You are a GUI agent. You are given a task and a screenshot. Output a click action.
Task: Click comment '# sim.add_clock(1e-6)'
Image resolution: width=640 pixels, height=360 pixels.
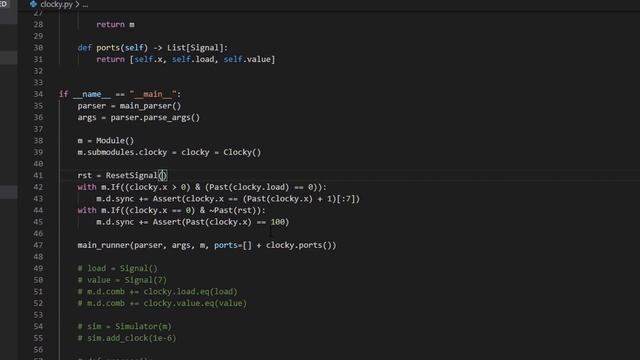[127, 338]
